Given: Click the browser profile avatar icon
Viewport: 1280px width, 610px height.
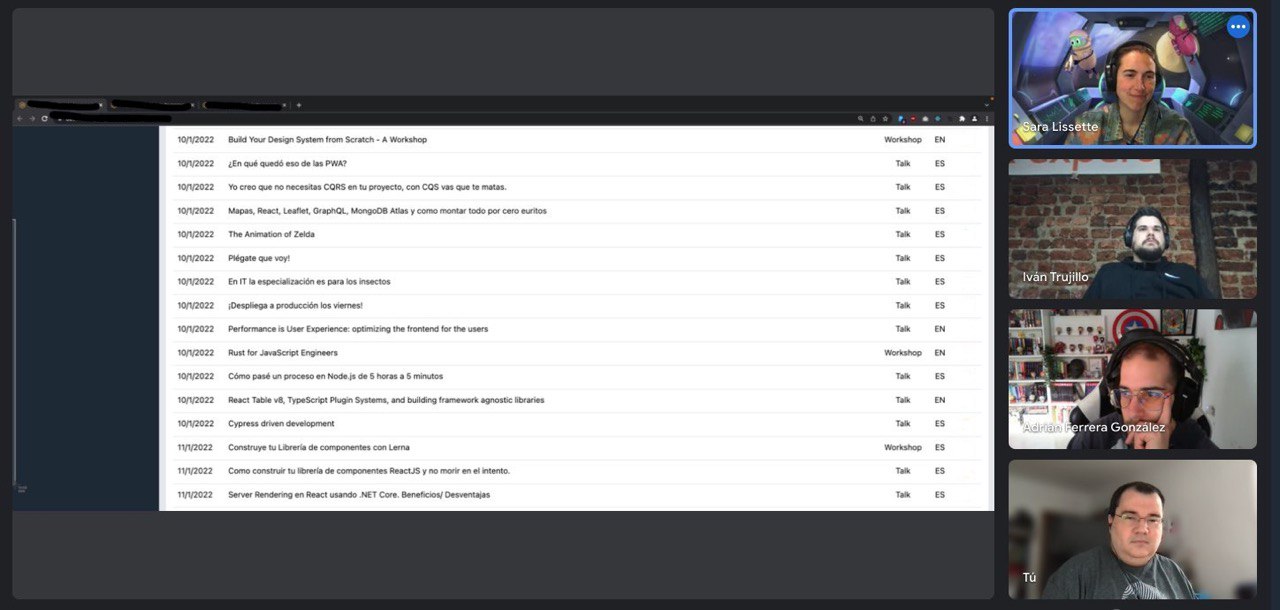Looking at the screenshot, I should coord(974,118).
